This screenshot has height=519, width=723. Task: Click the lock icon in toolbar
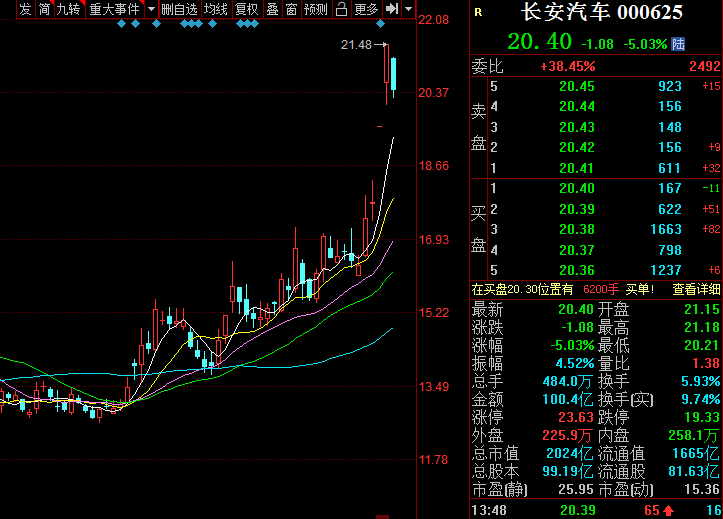pyautogui.click(x=341, y=9)
